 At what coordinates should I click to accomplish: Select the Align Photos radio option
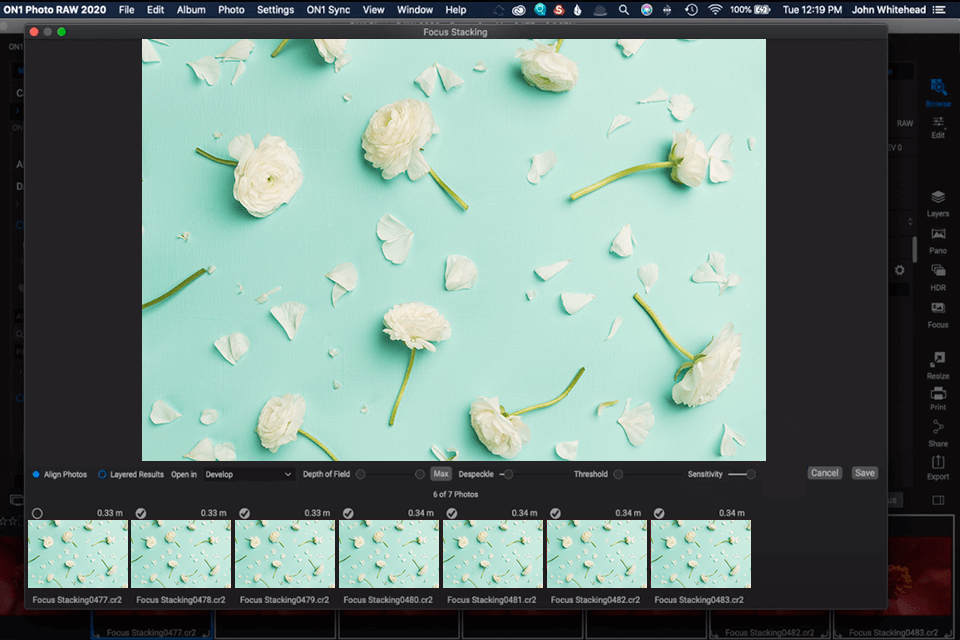(x=37, y=474)
